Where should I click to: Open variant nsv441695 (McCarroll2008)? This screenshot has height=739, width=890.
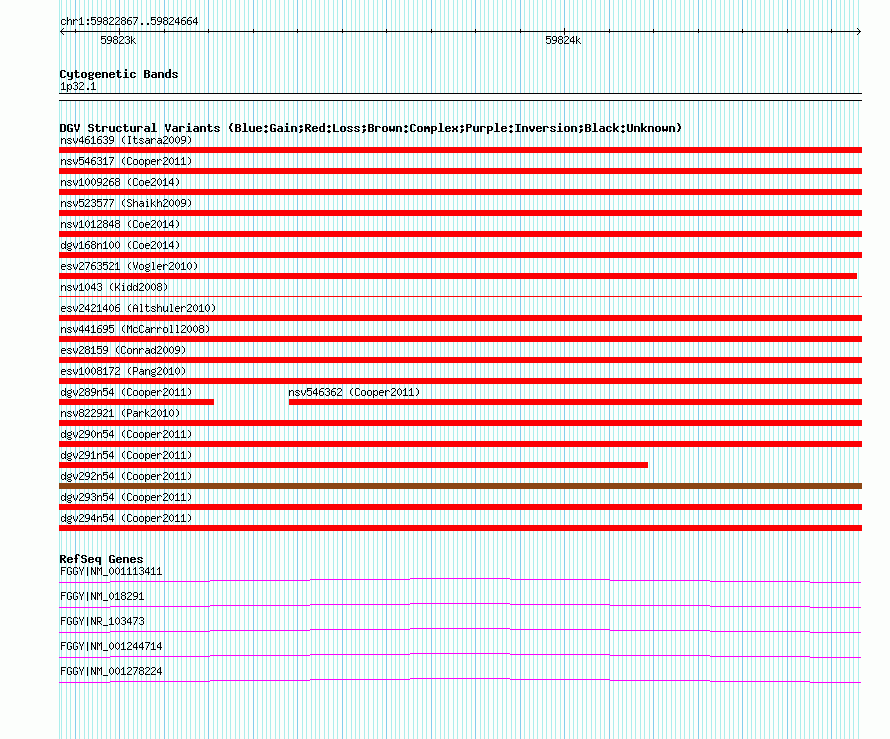click(x=135, y=329)
